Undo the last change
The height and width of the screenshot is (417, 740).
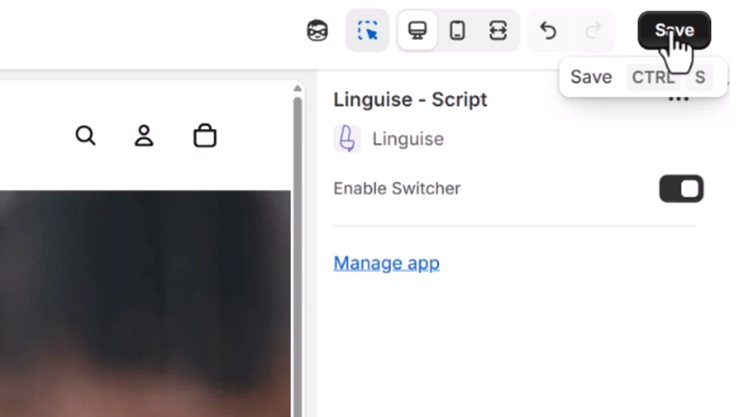click(548, 31)
